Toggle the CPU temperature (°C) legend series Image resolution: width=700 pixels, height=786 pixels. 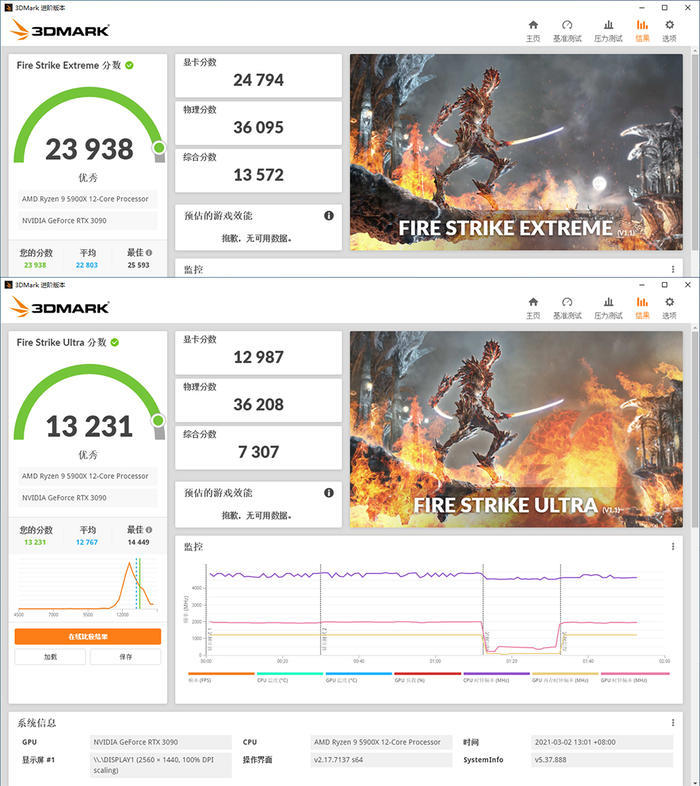coord(290,677)
